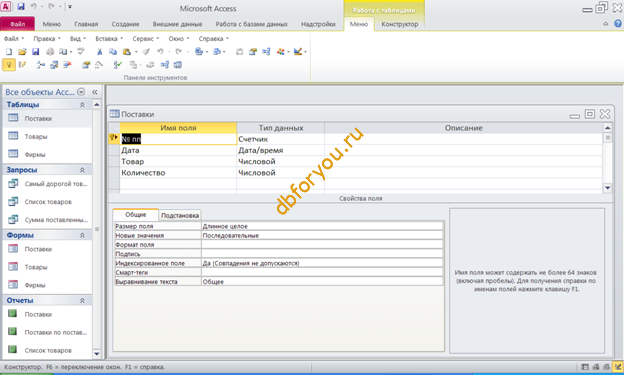Click the Описание cell for Дата row

point(464,150)
